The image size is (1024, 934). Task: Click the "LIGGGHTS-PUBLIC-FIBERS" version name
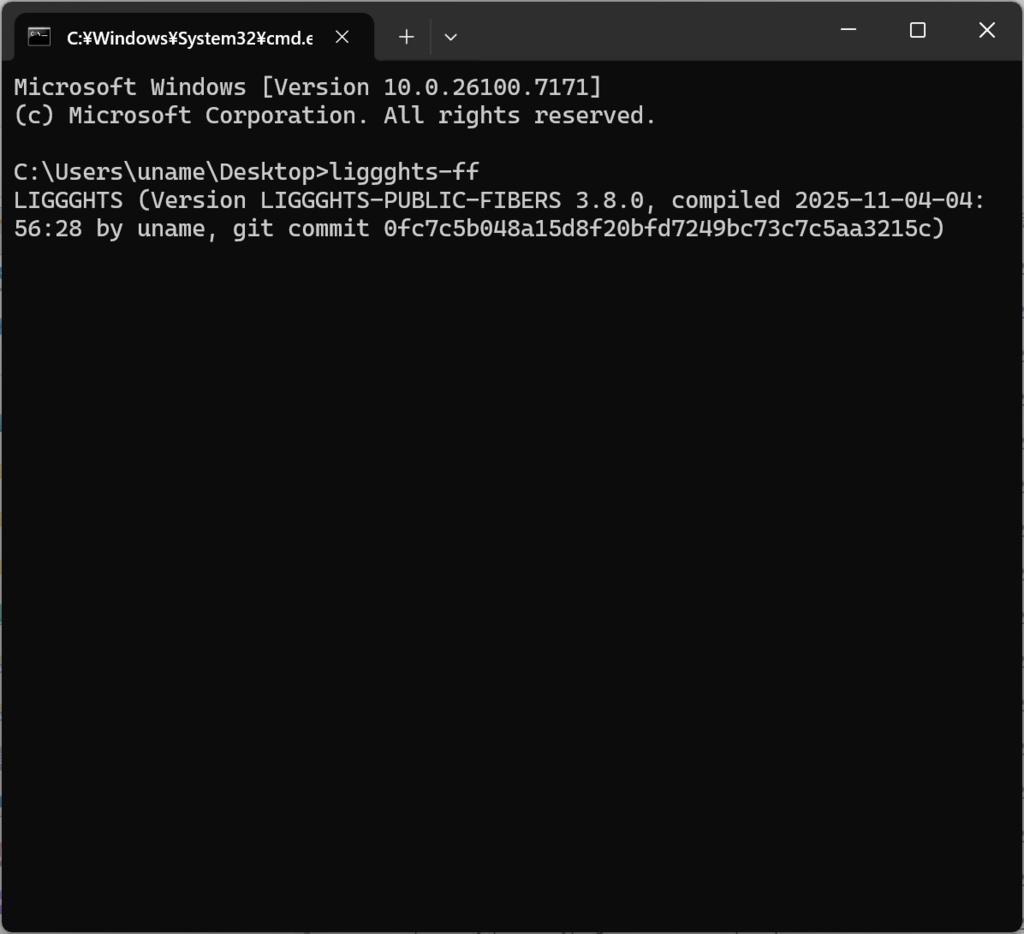410,200
